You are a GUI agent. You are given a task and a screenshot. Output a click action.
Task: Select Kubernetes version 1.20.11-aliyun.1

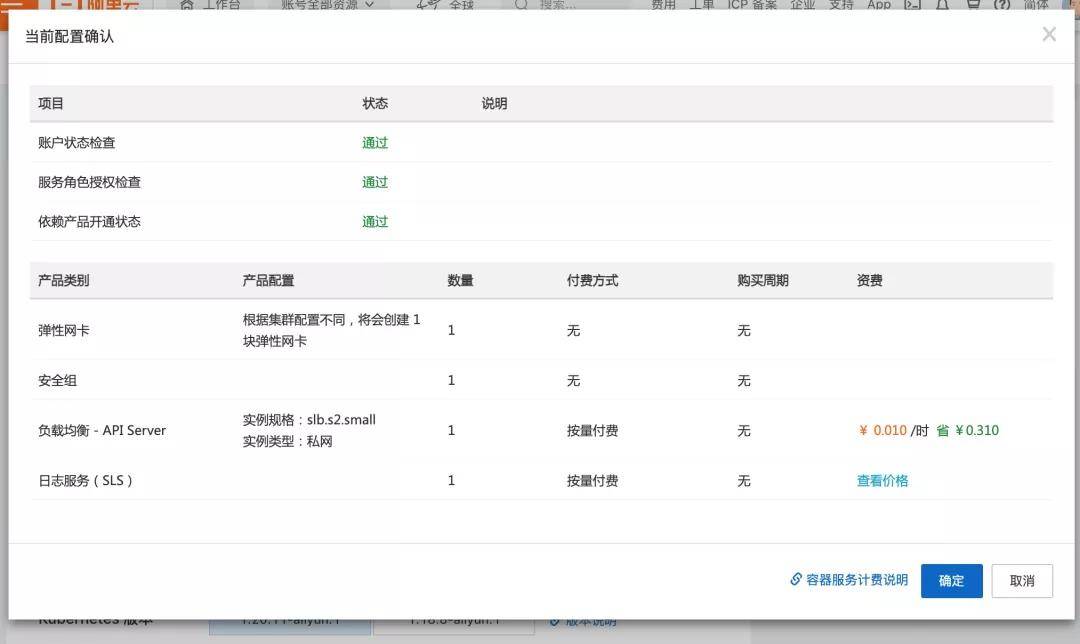(290, 621)
